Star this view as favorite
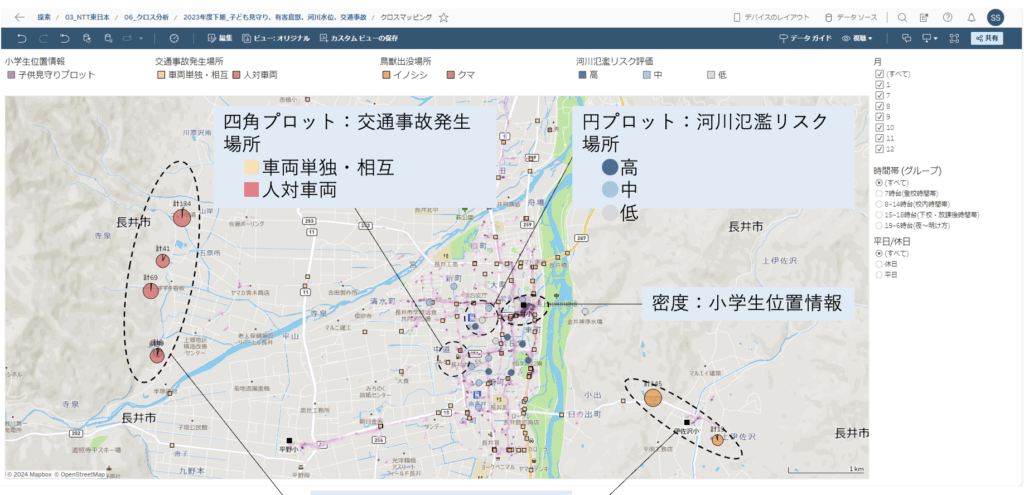 (x=444, y=17)
